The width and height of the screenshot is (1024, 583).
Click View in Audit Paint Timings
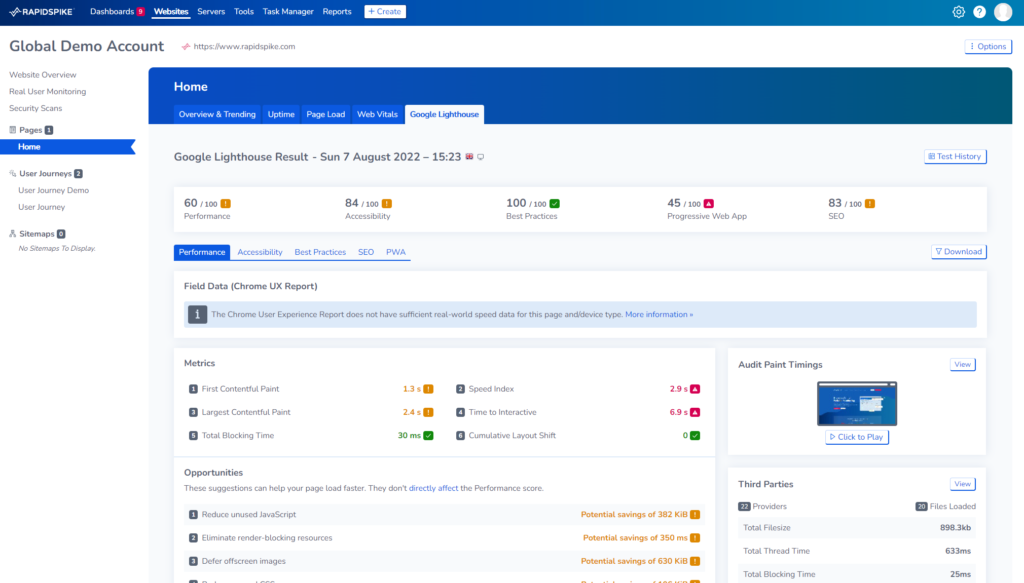pyautogui.click(x=963, y=364)
